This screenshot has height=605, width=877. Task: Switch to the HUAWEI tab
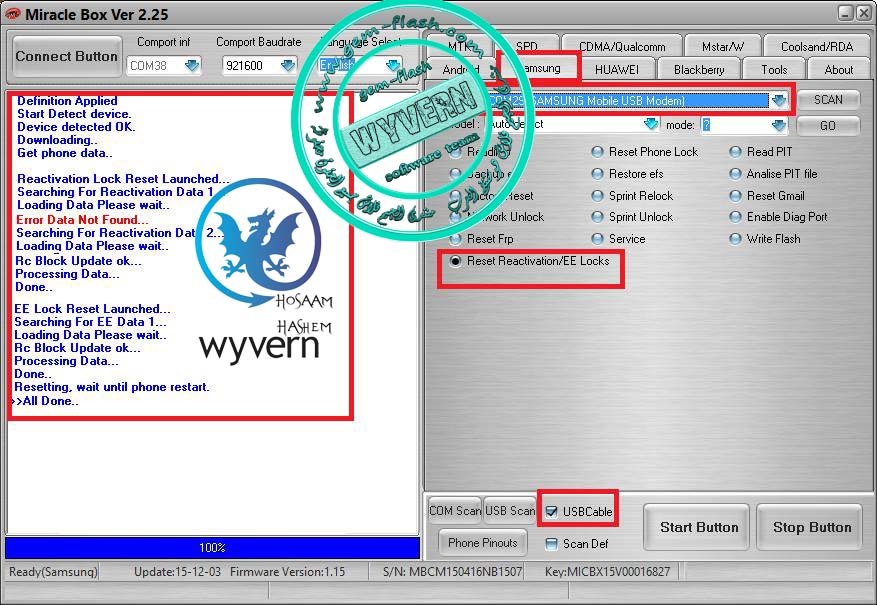pos(617,69)
